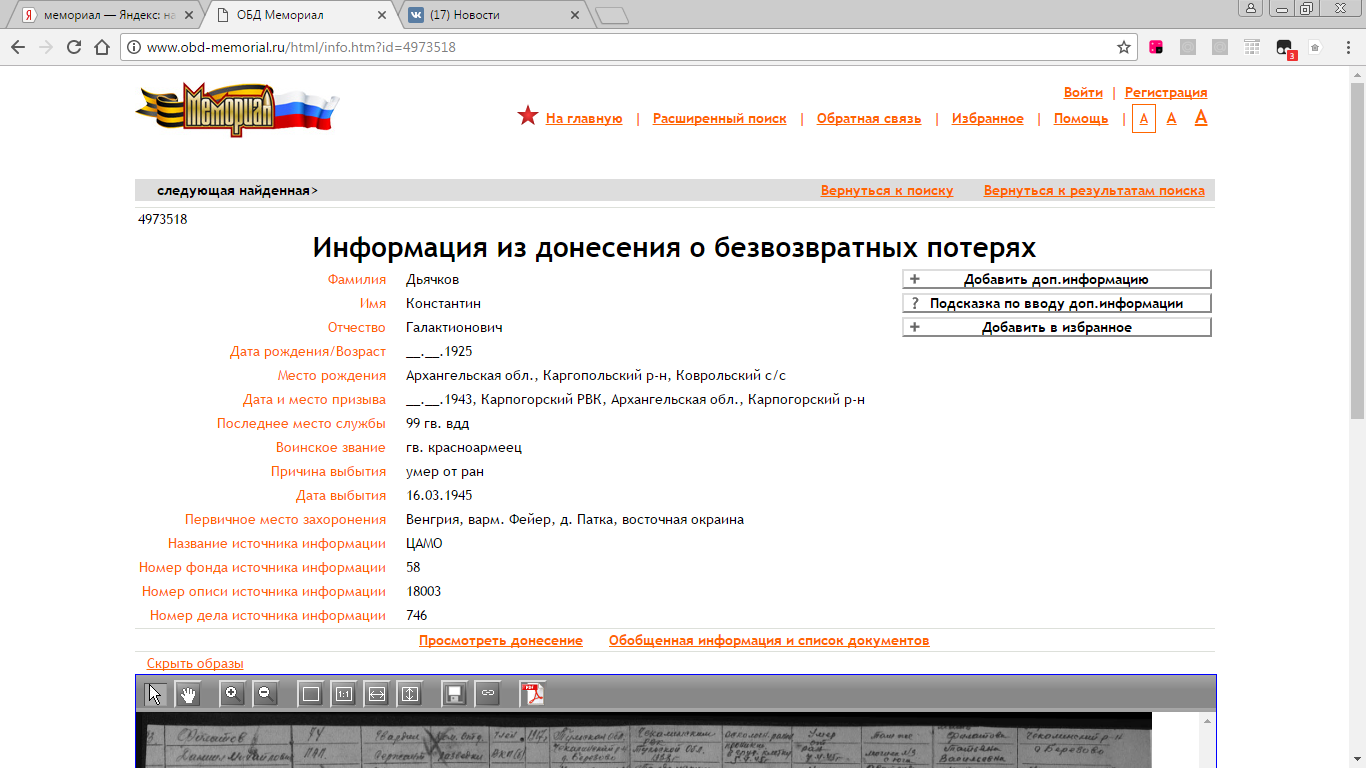Select the arrow pointer tool in the viewer
Screen dimensions: 1366x768
(155, 694)
